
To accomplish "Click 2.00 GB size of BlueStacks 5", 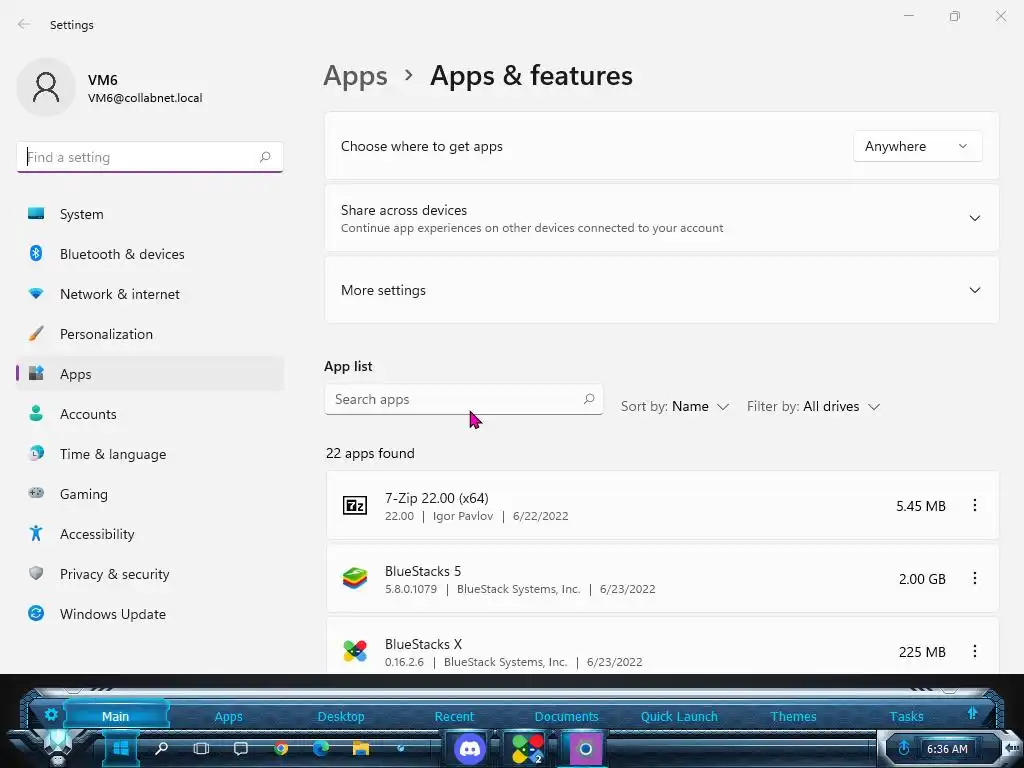I will (922, 579).
